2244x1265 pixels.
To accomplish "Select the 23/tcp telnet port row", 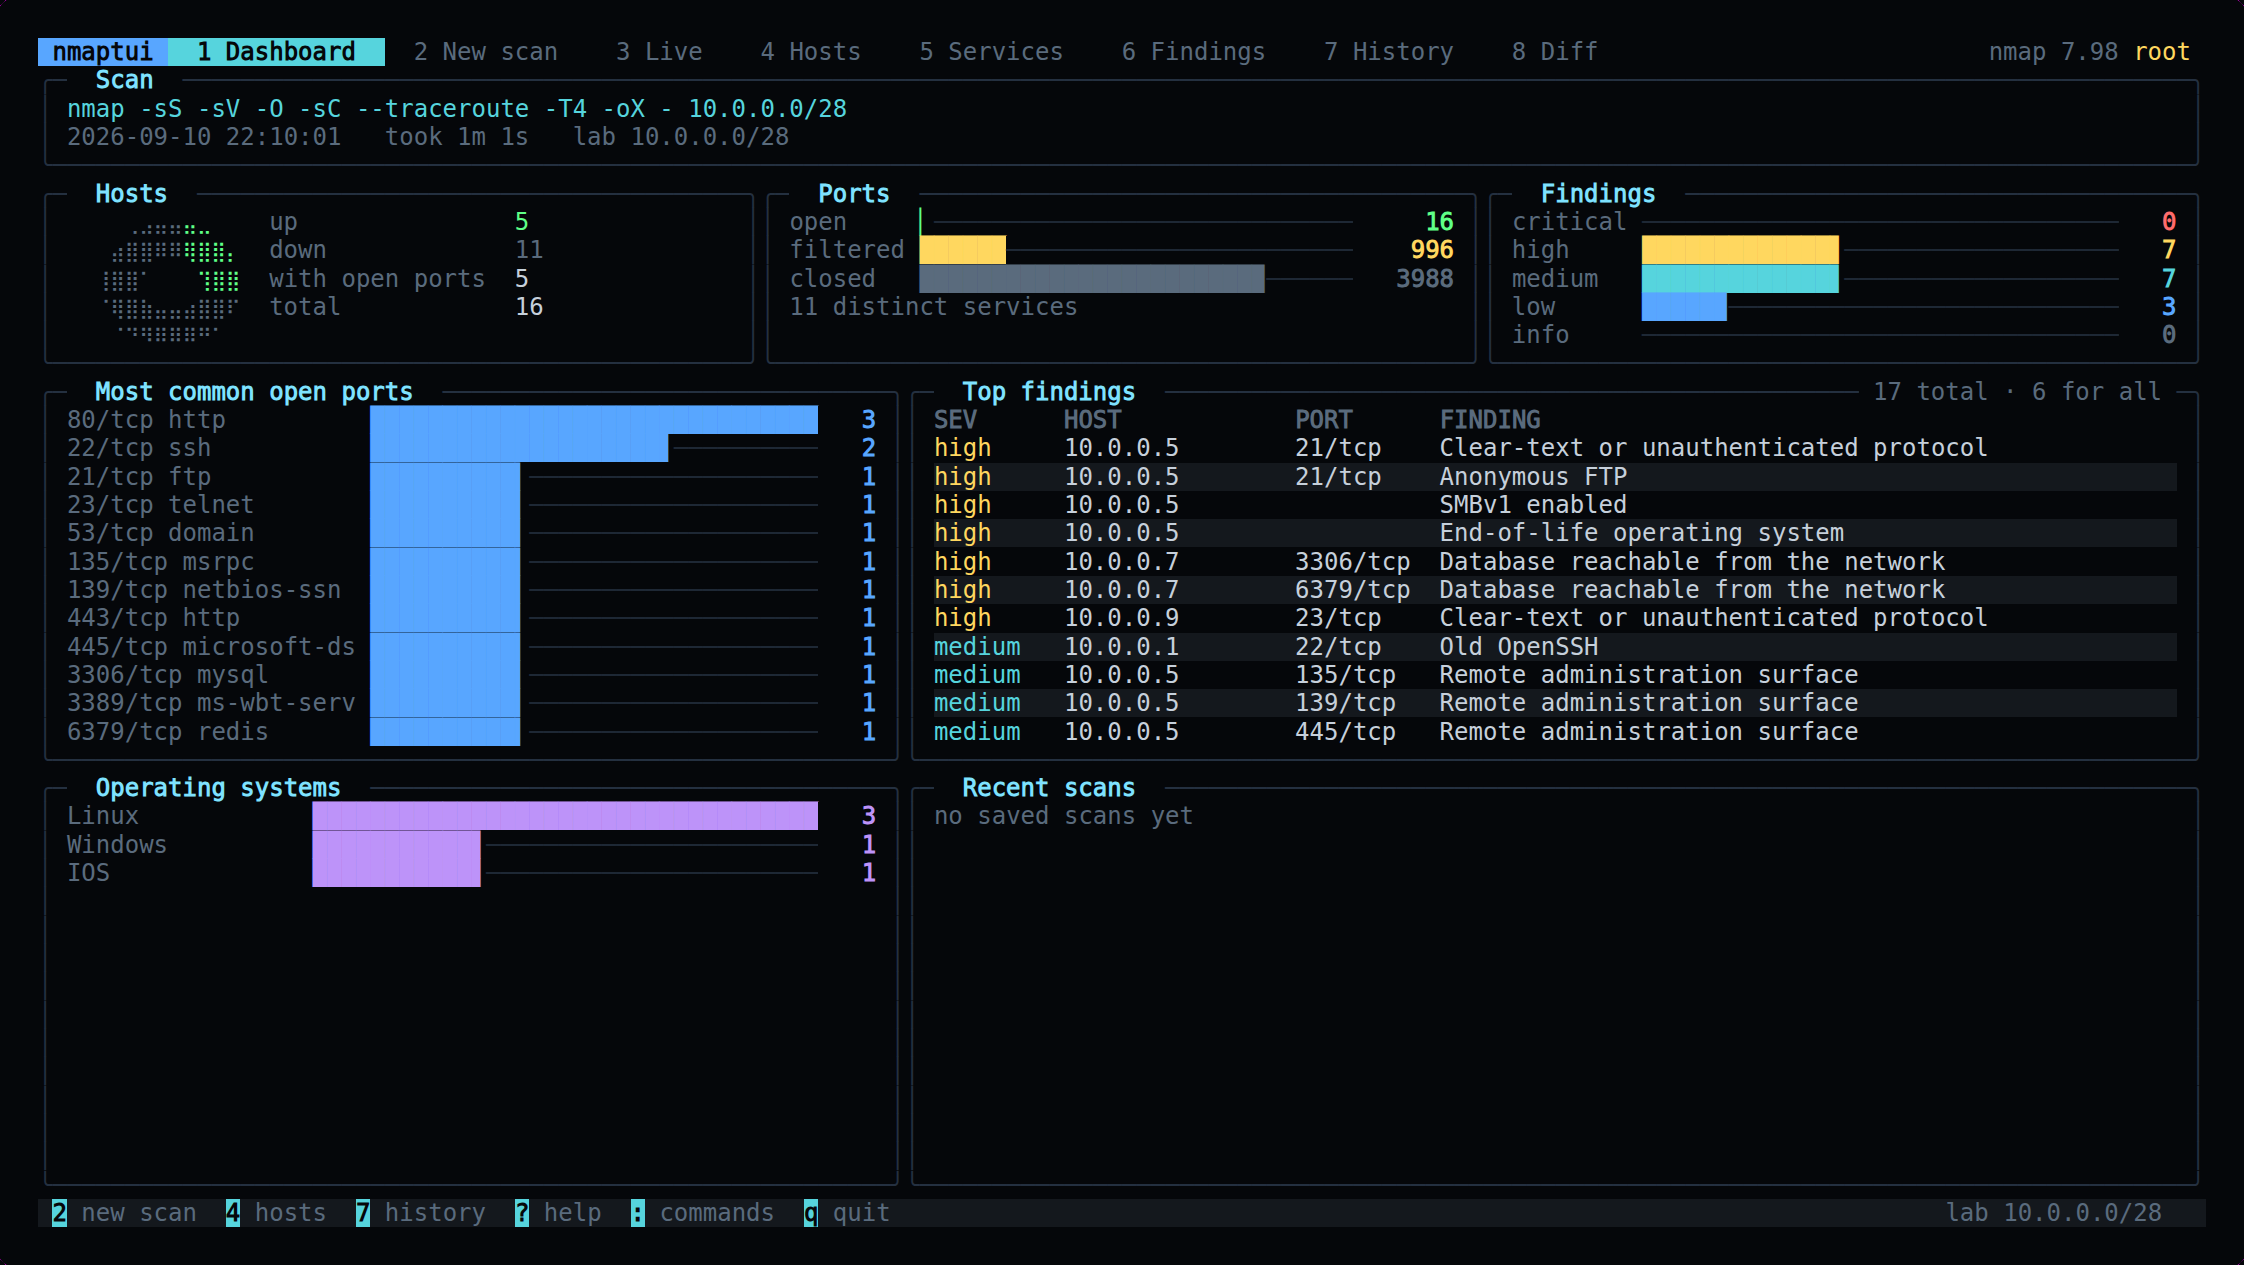I will click(471, 505).
